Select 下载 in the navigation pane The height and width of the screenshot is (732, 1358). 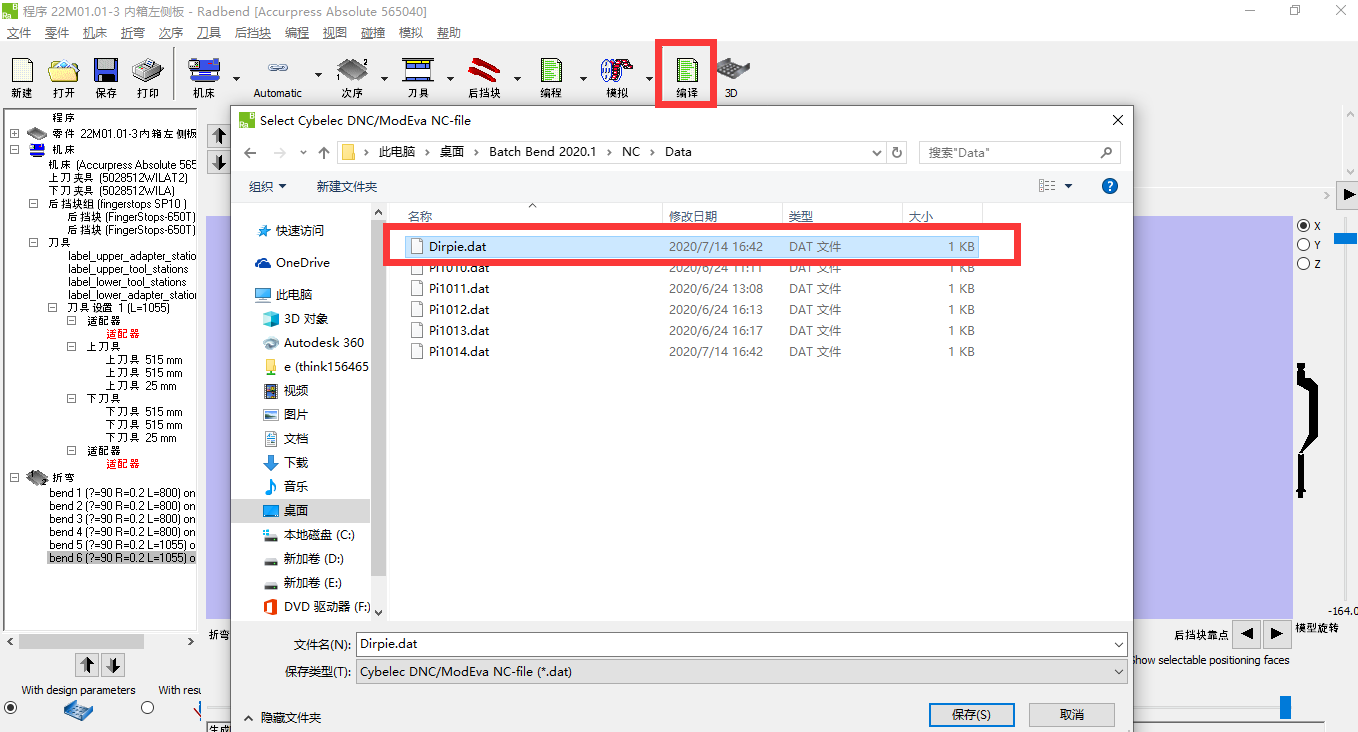point(295,462)
